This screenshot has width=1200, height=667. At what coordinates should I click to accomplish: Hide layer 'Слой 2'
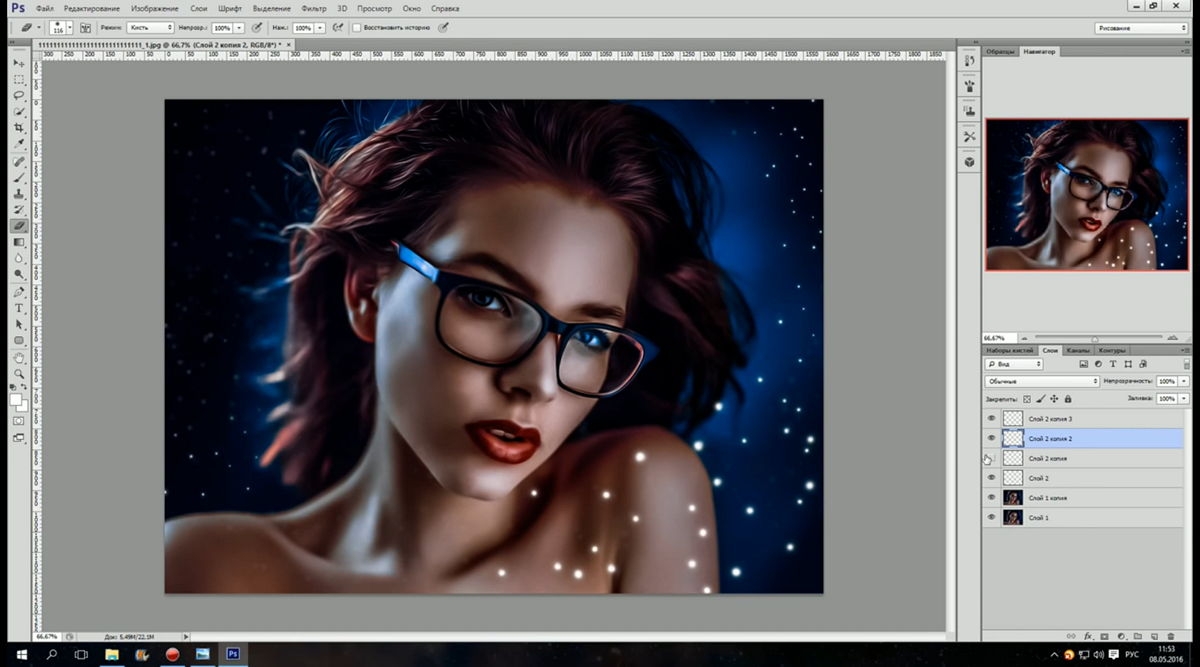(992, 478)
